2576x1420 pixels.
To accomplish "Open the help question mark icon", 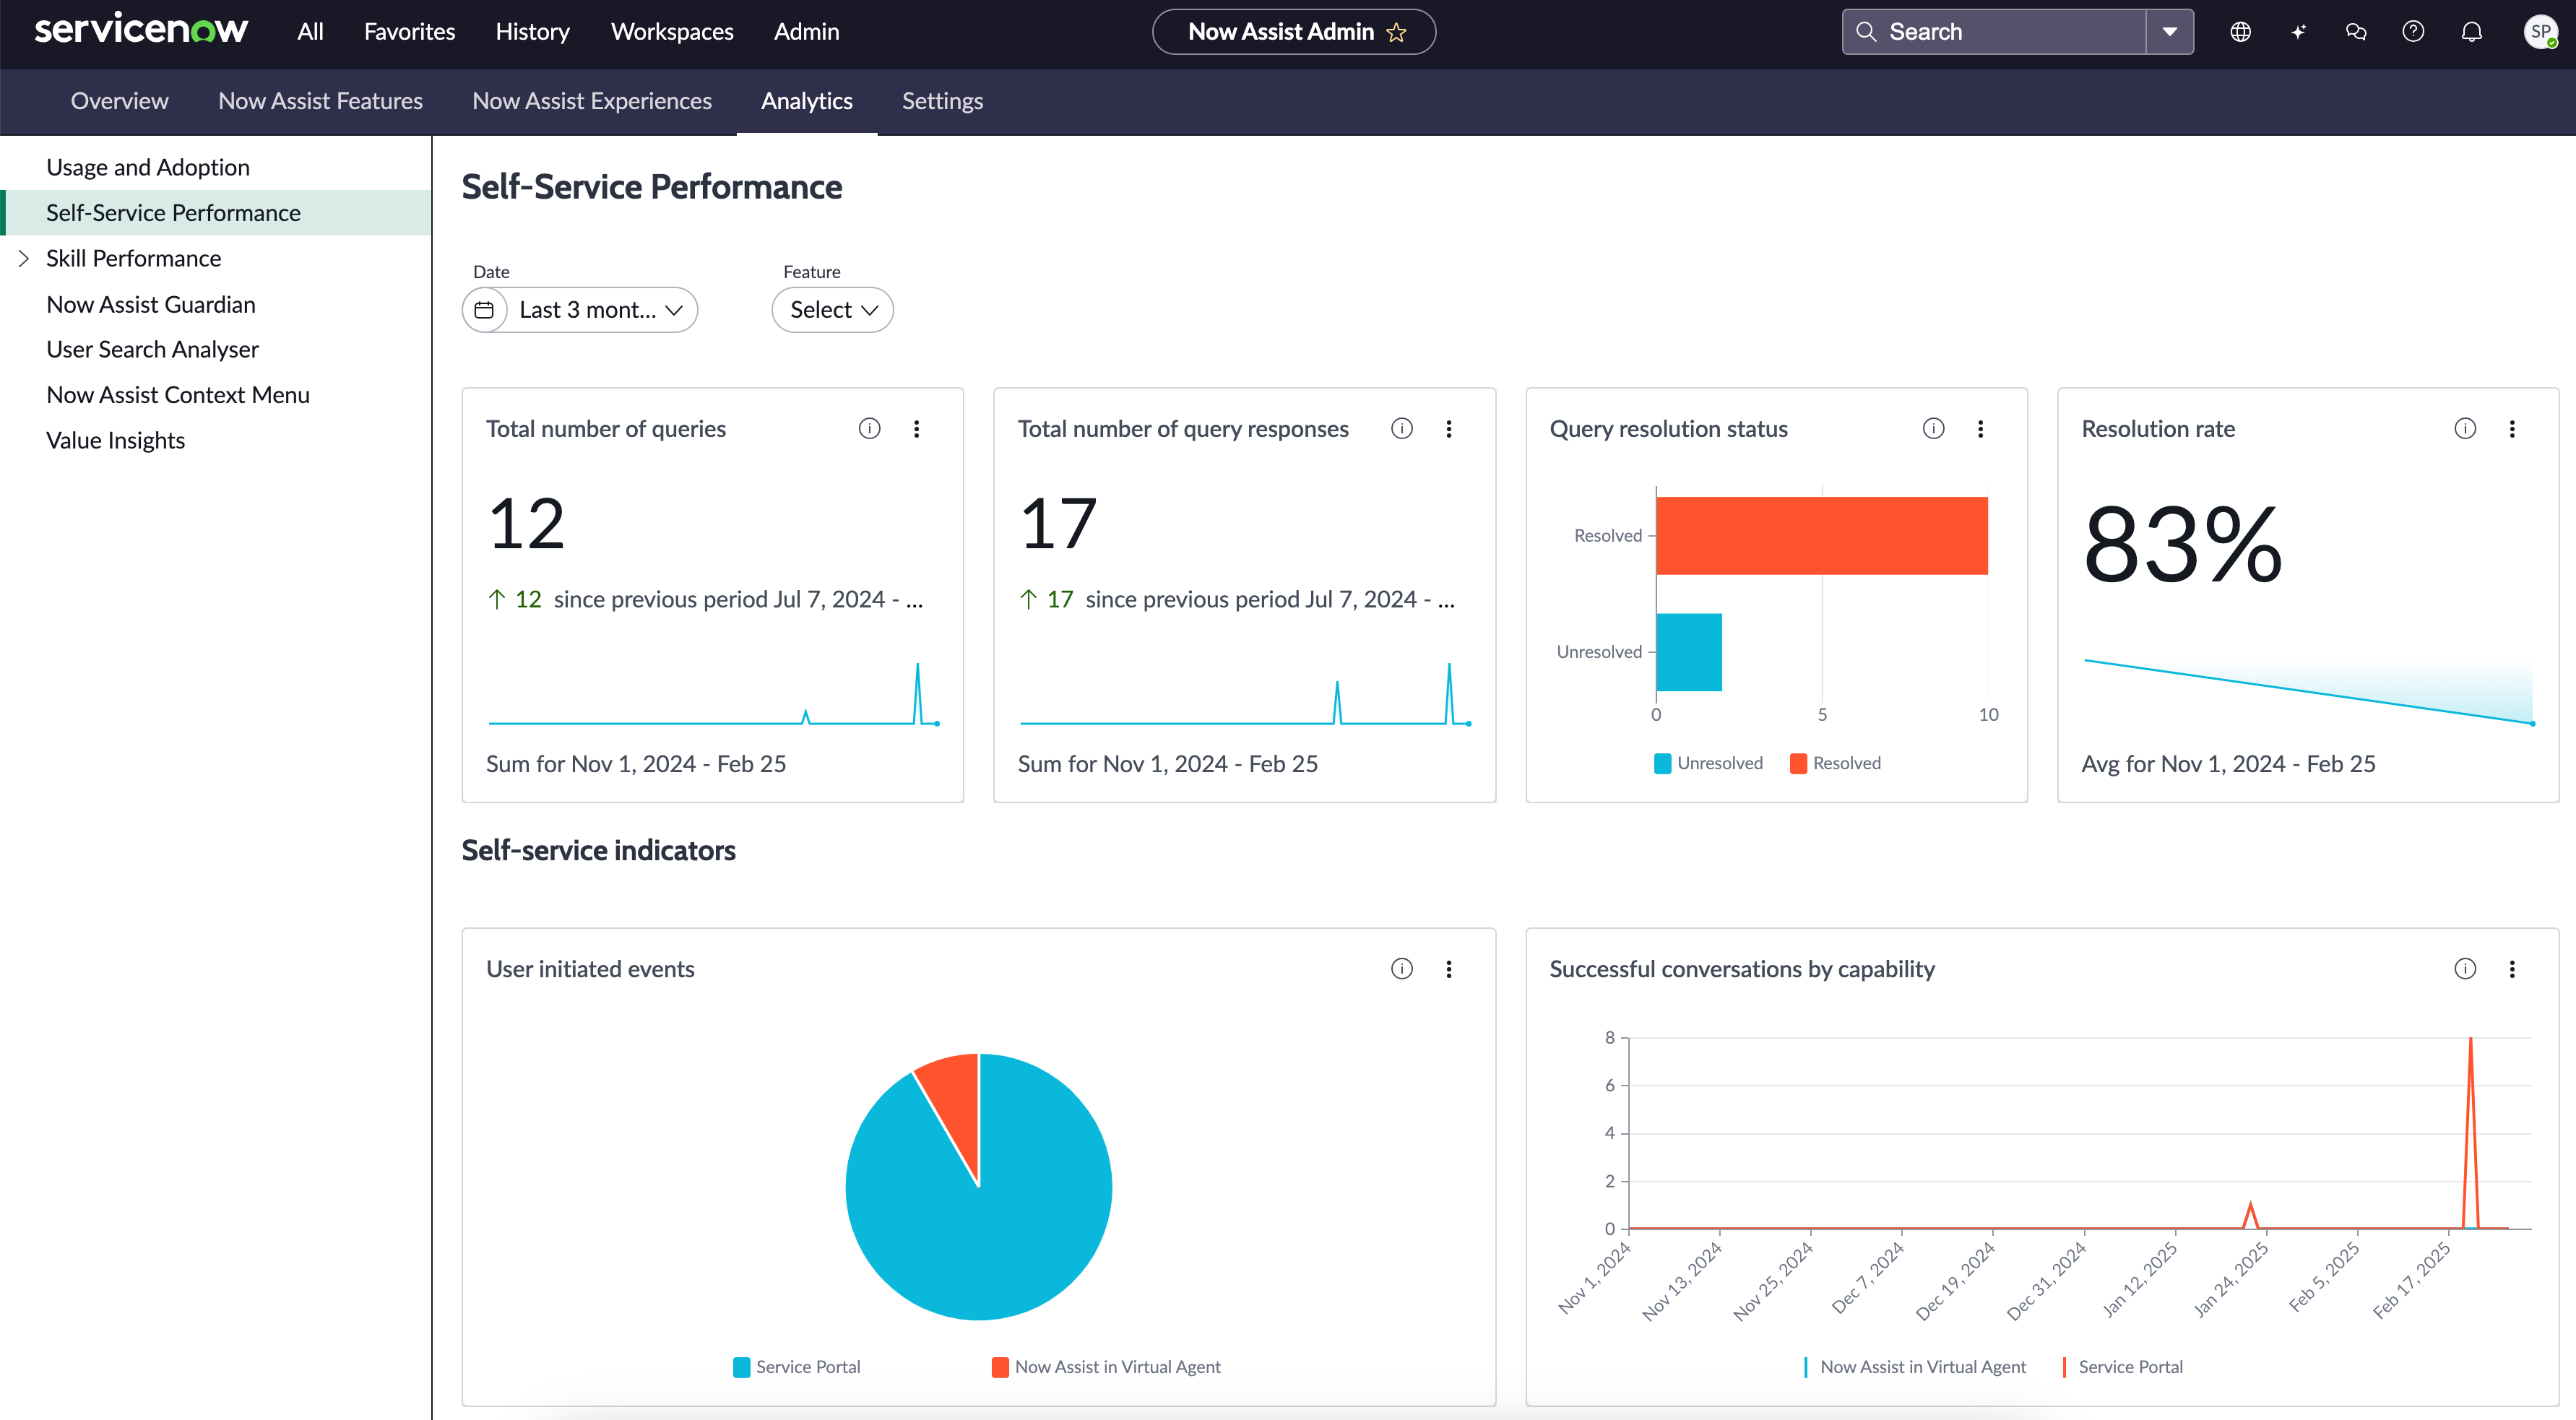I will [x=2413, y=32].
